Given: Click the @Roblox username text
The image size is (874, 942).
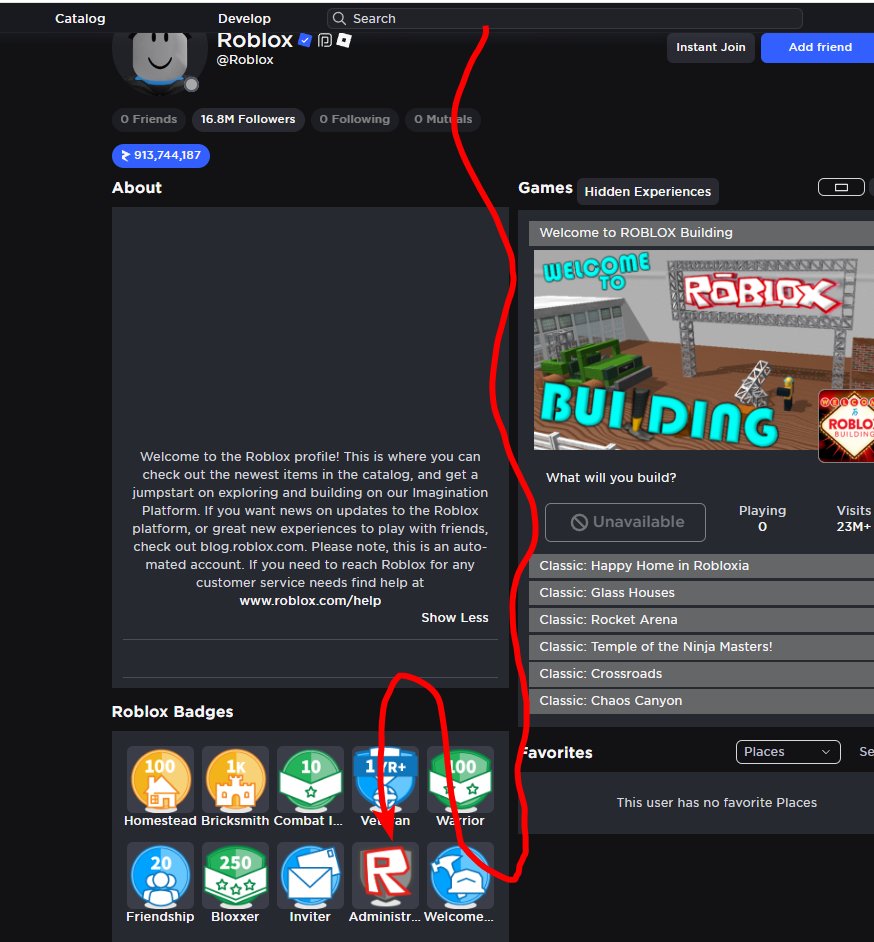Looking at the screenshot, I should [x=245, y=60].
